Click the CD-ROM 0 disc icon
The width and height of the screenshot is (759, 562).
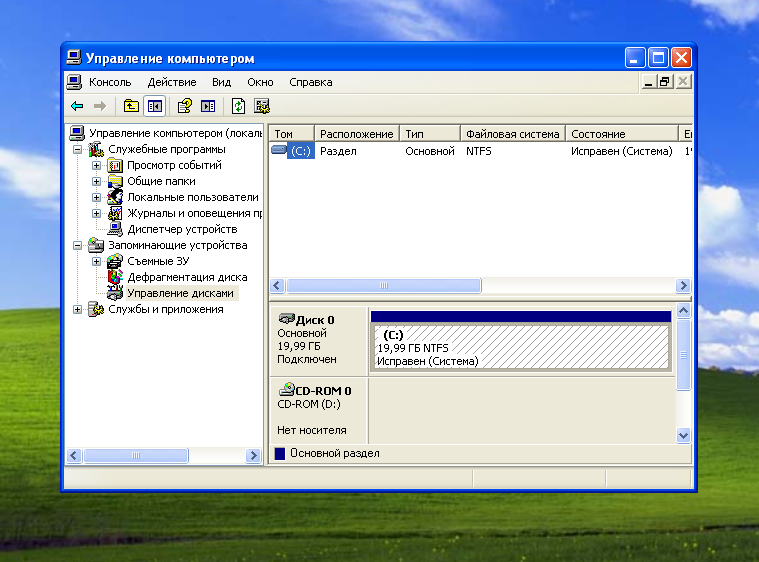pyautogui.click(x=287, y=389)
